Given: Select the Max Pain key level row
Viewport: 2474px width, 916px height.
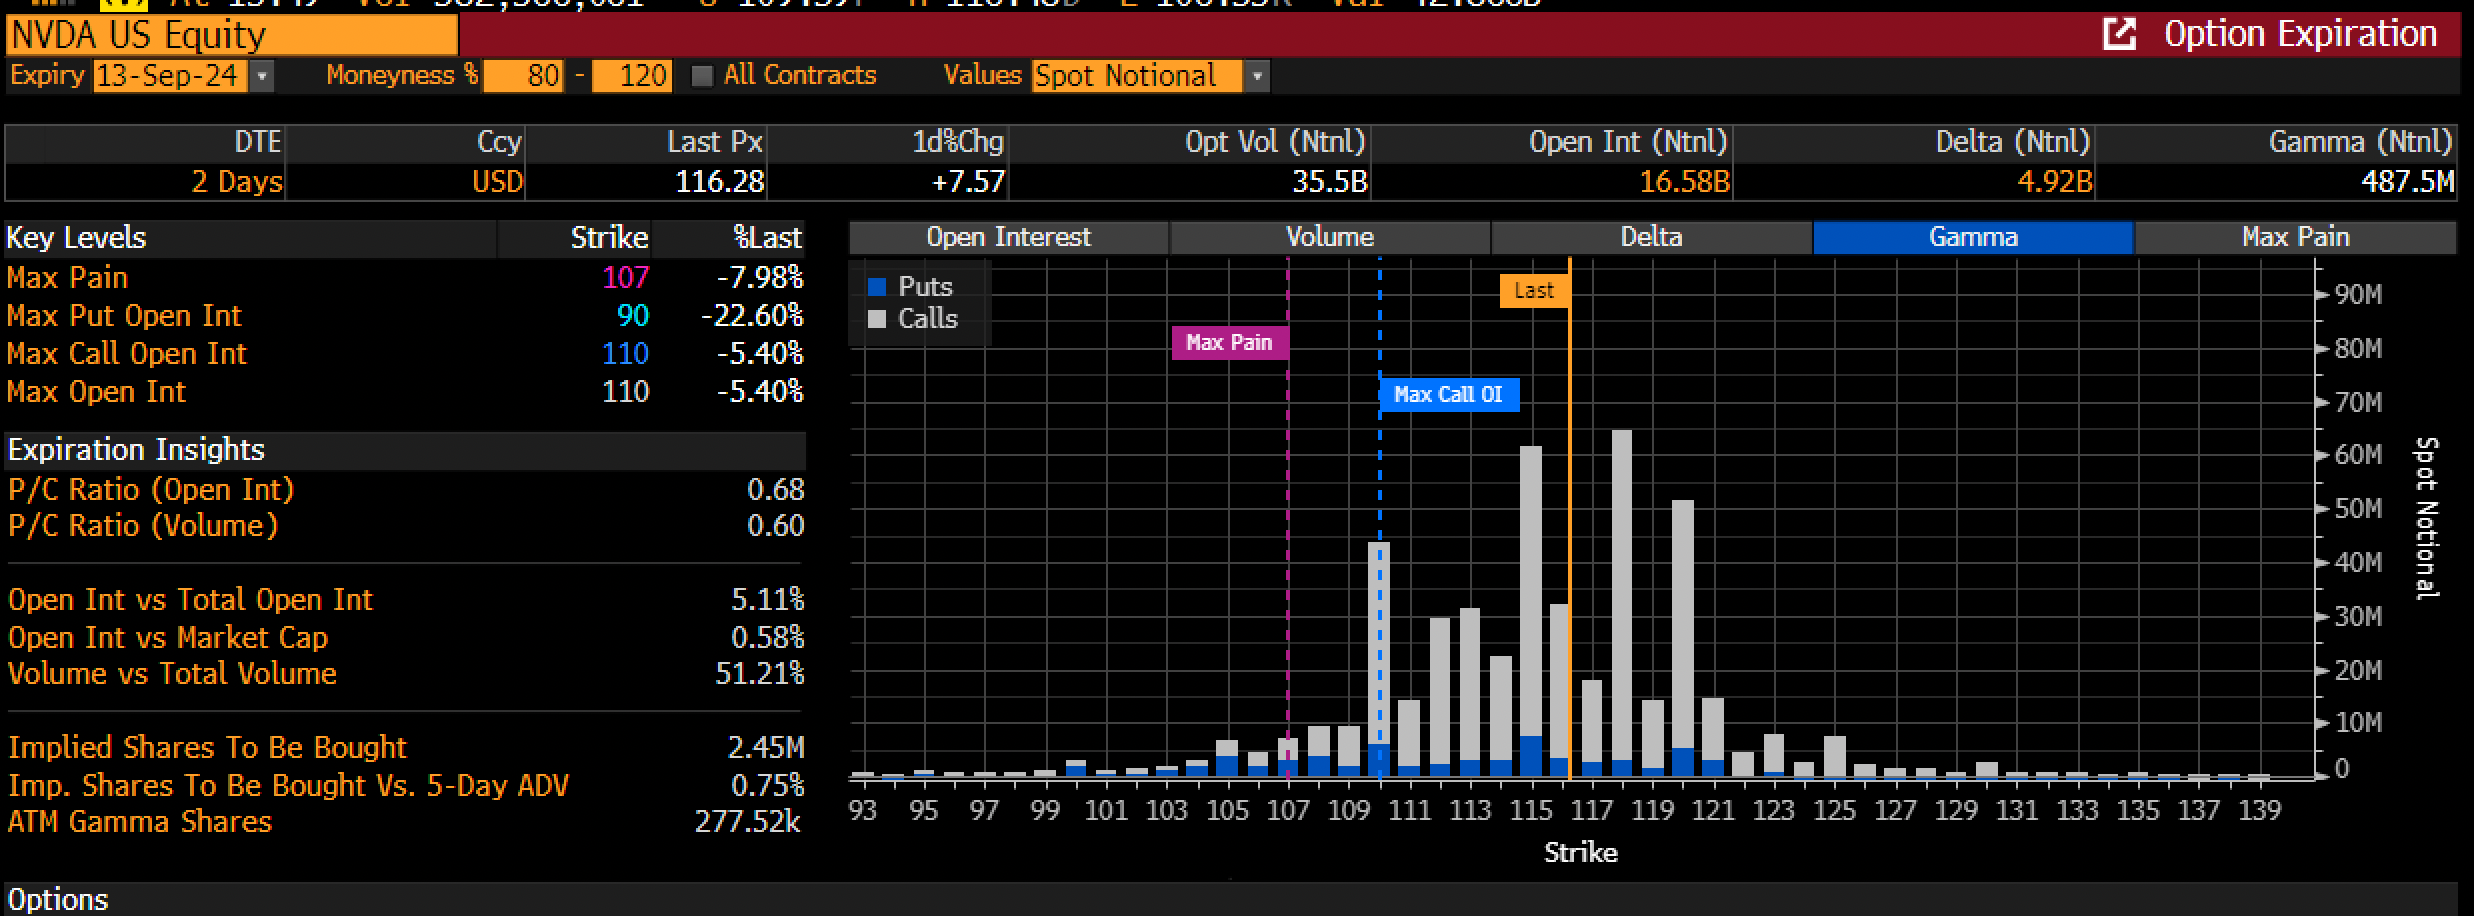Looking at the screenshot, I should pos(405,277).
